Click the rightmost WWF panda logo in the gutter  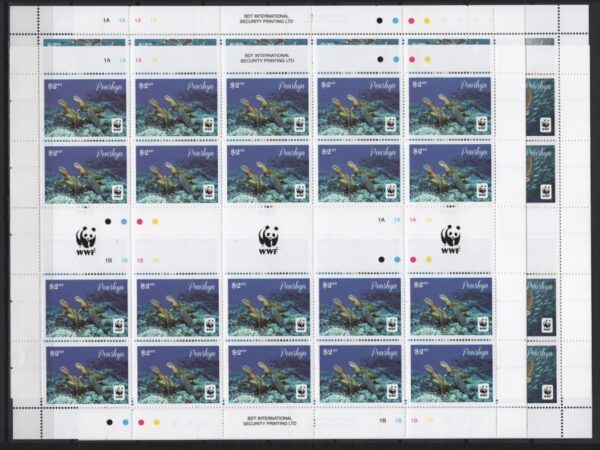coord(450,239)
